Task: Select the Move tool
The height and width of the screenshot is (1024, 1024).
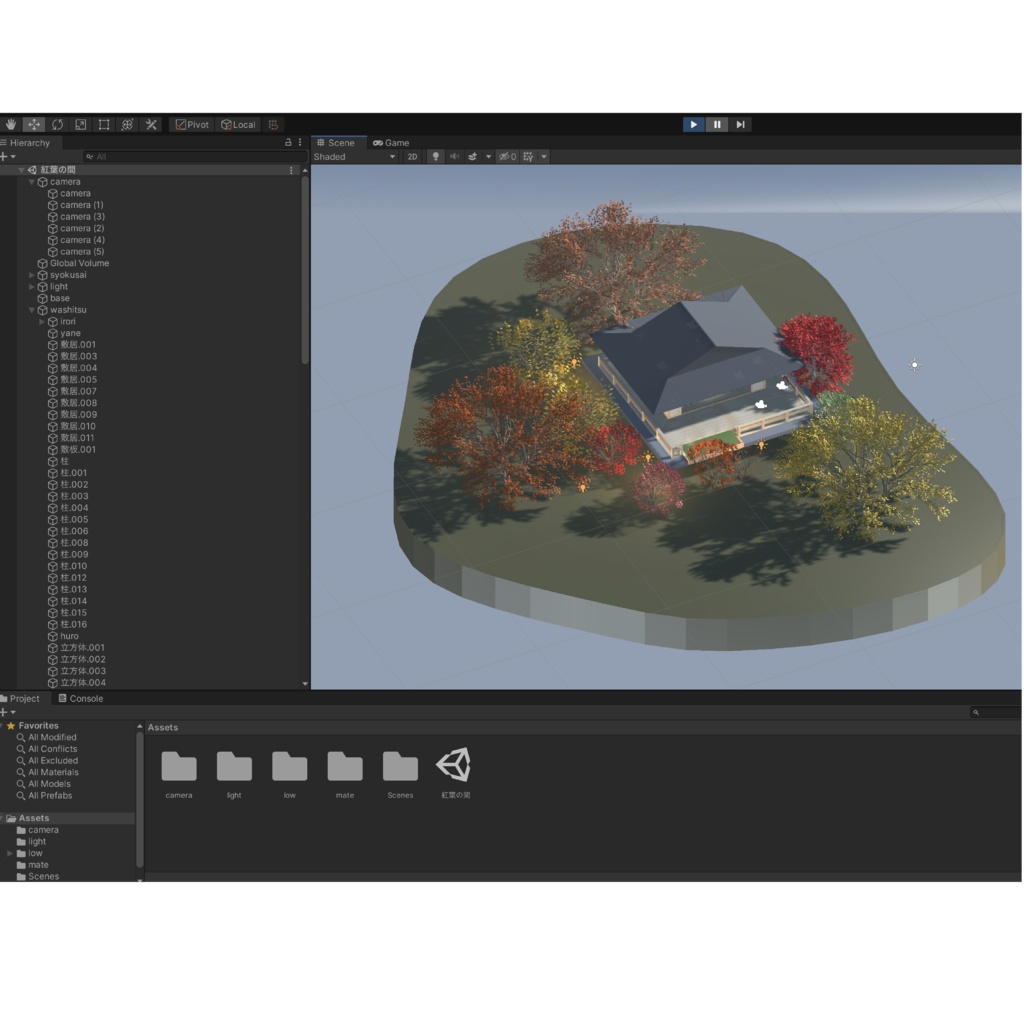Action: pyautogui.click(x=34, y=124)
